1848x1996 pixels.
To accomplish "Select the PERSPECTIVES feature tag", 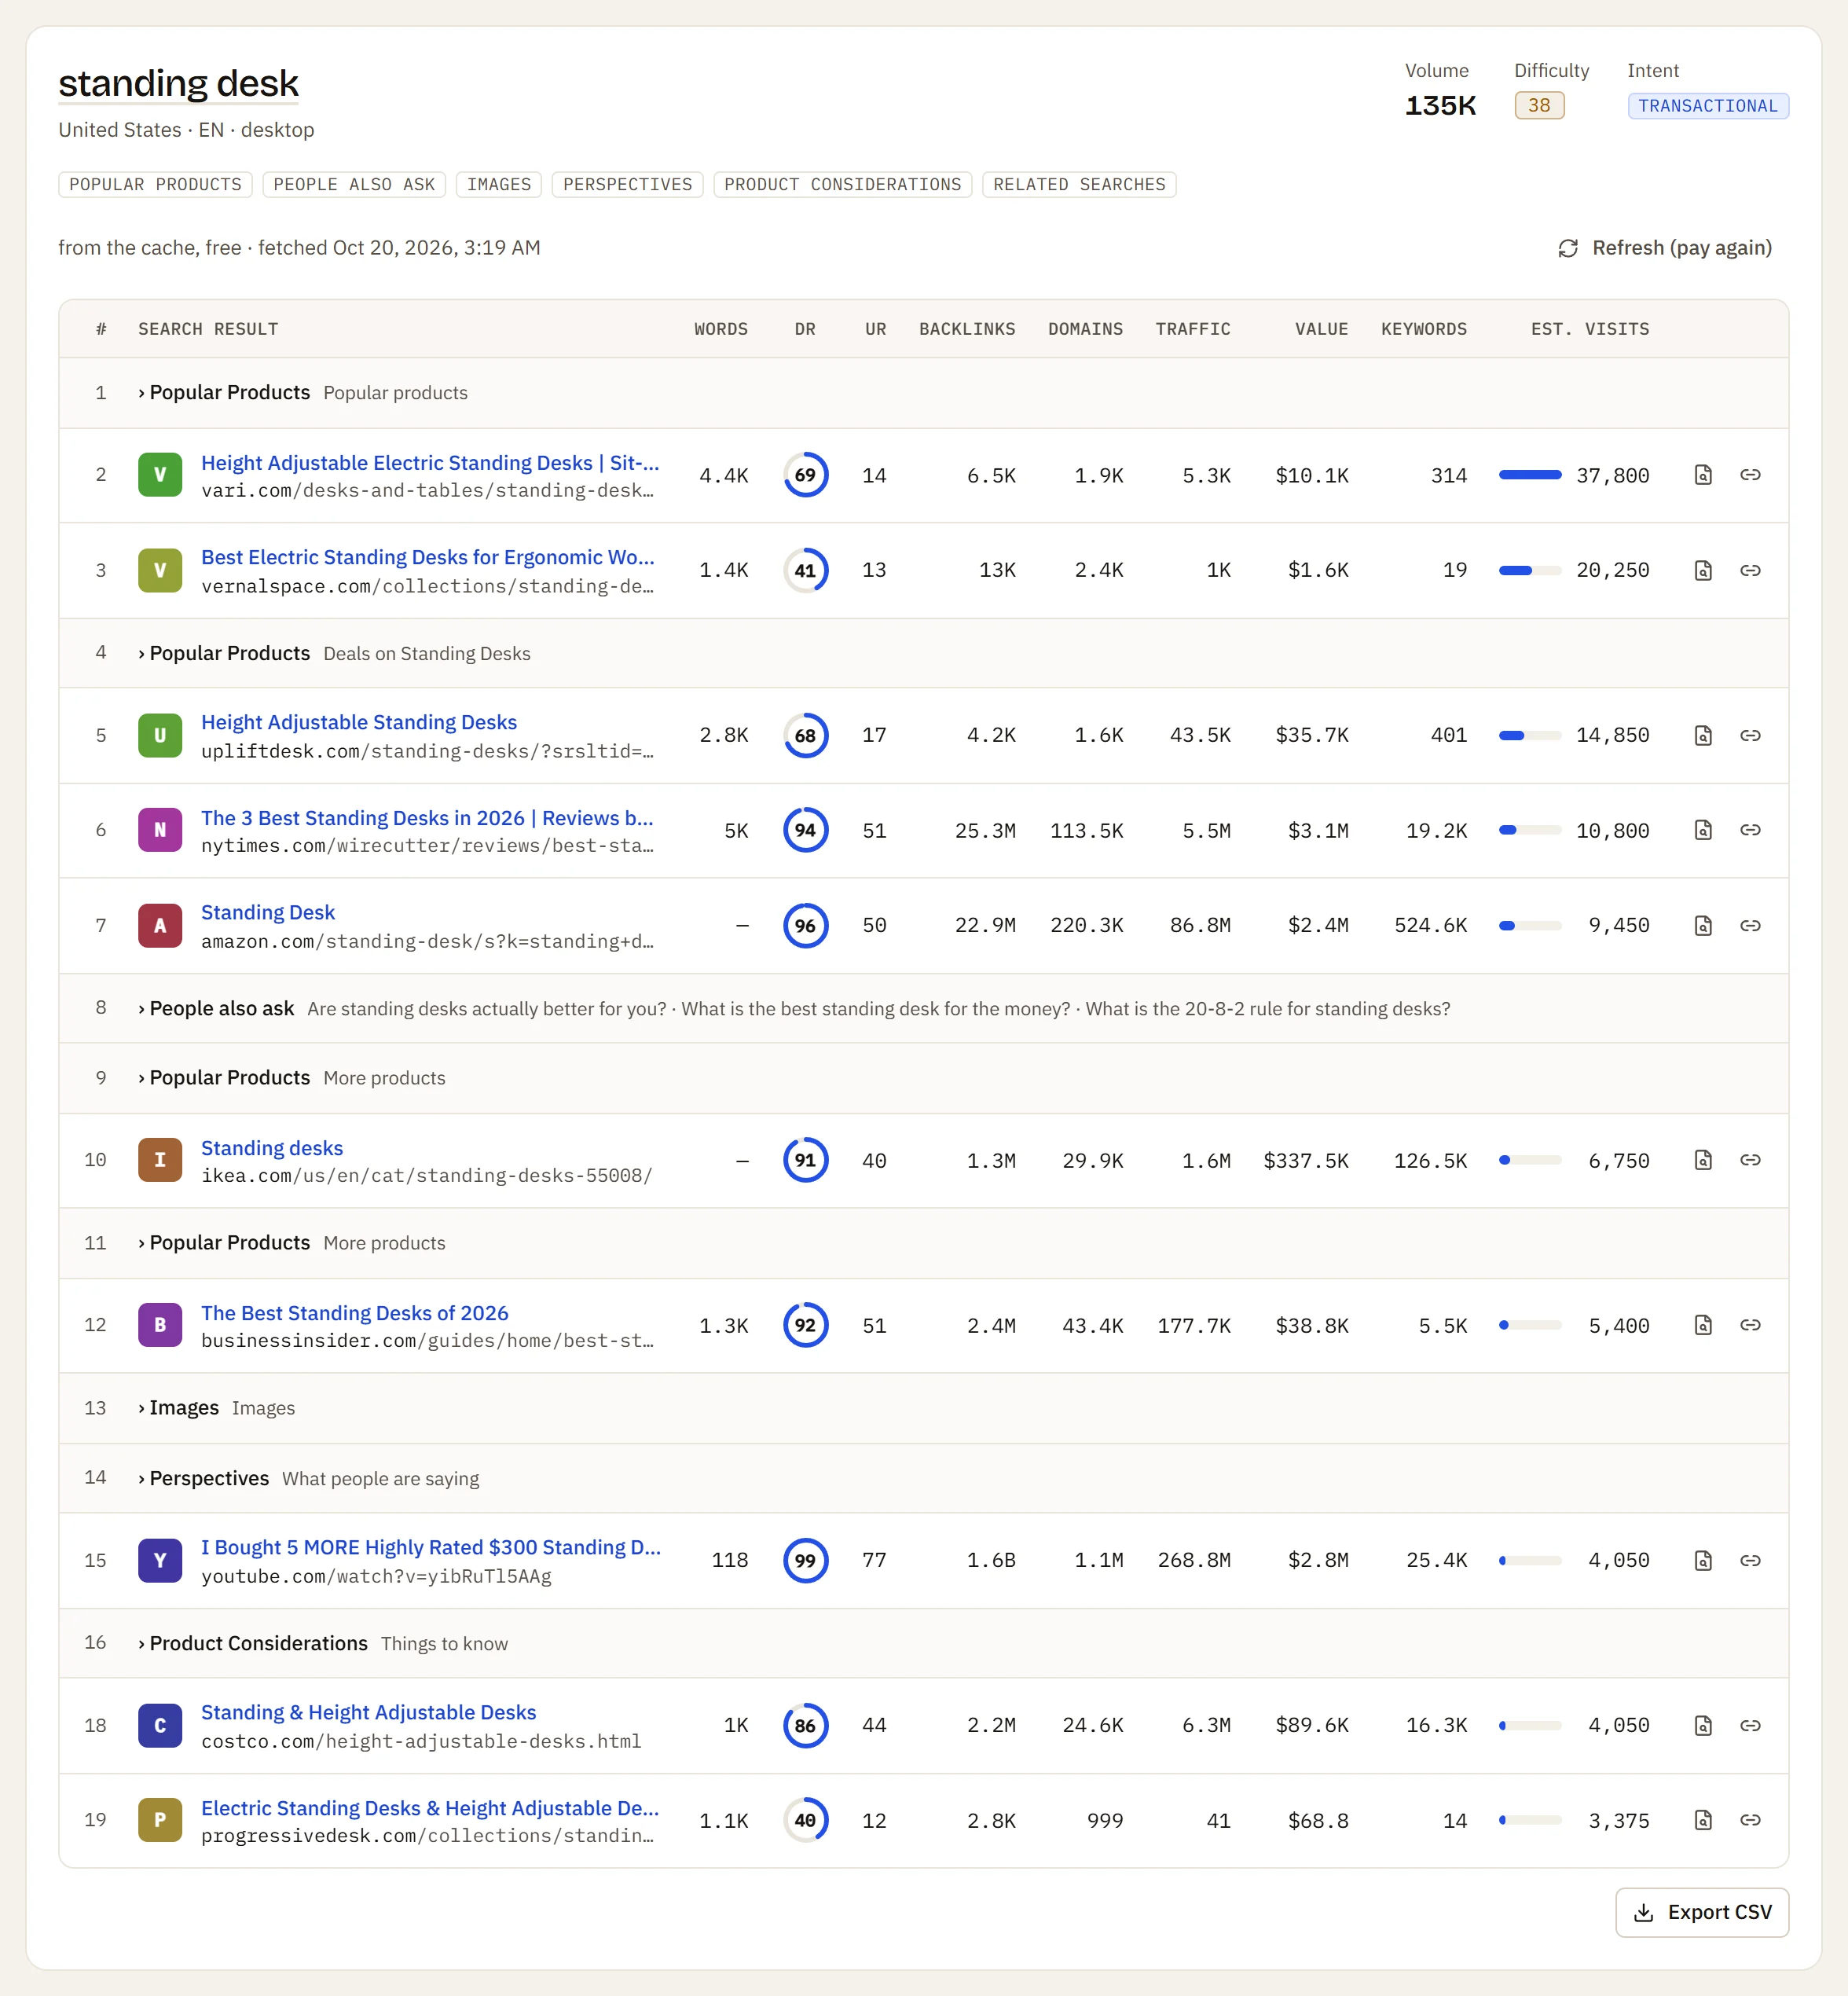I will point(627,184).
